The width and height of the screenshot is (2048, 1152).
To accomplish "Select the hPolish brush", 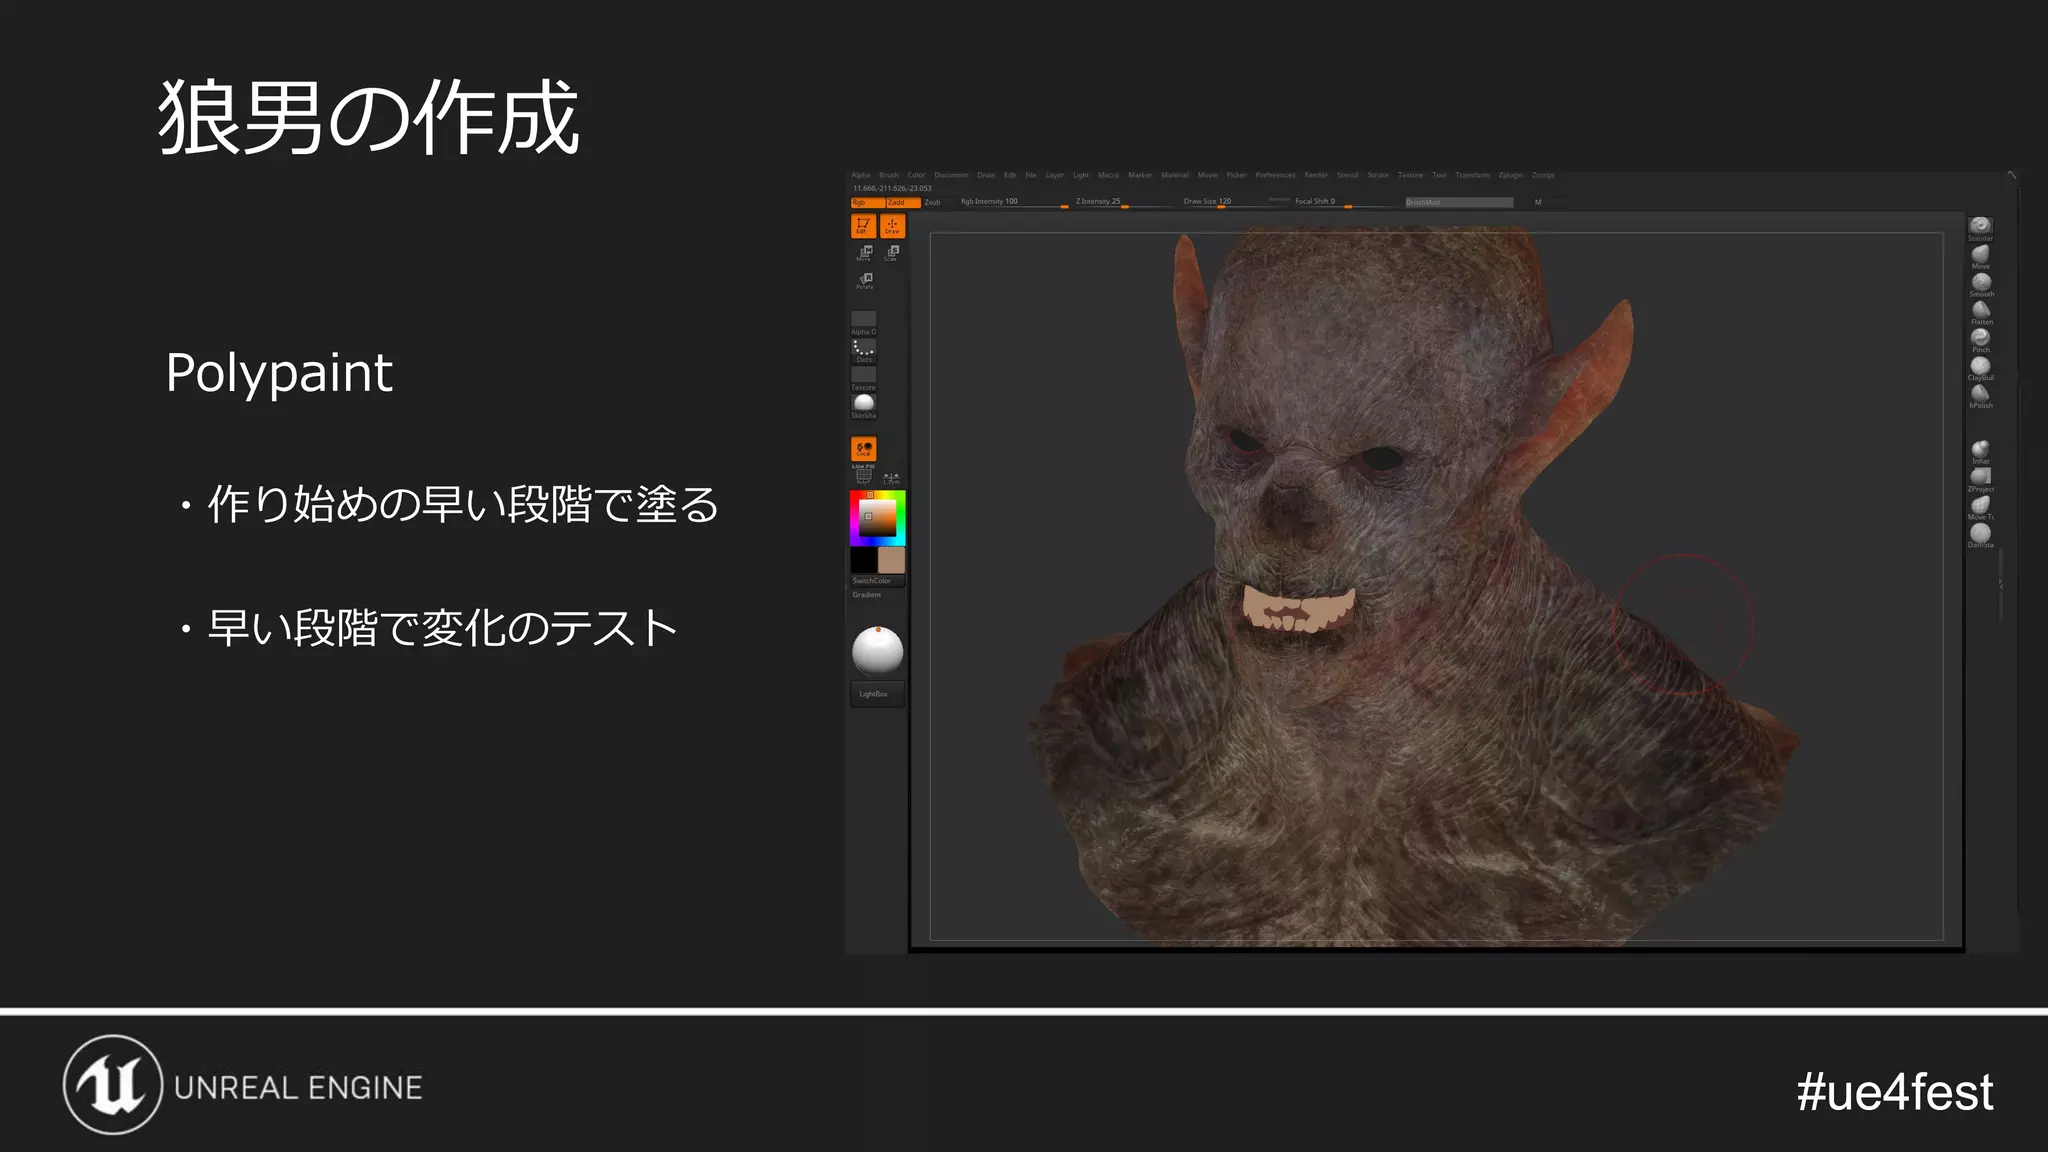I will (1980, 396).
